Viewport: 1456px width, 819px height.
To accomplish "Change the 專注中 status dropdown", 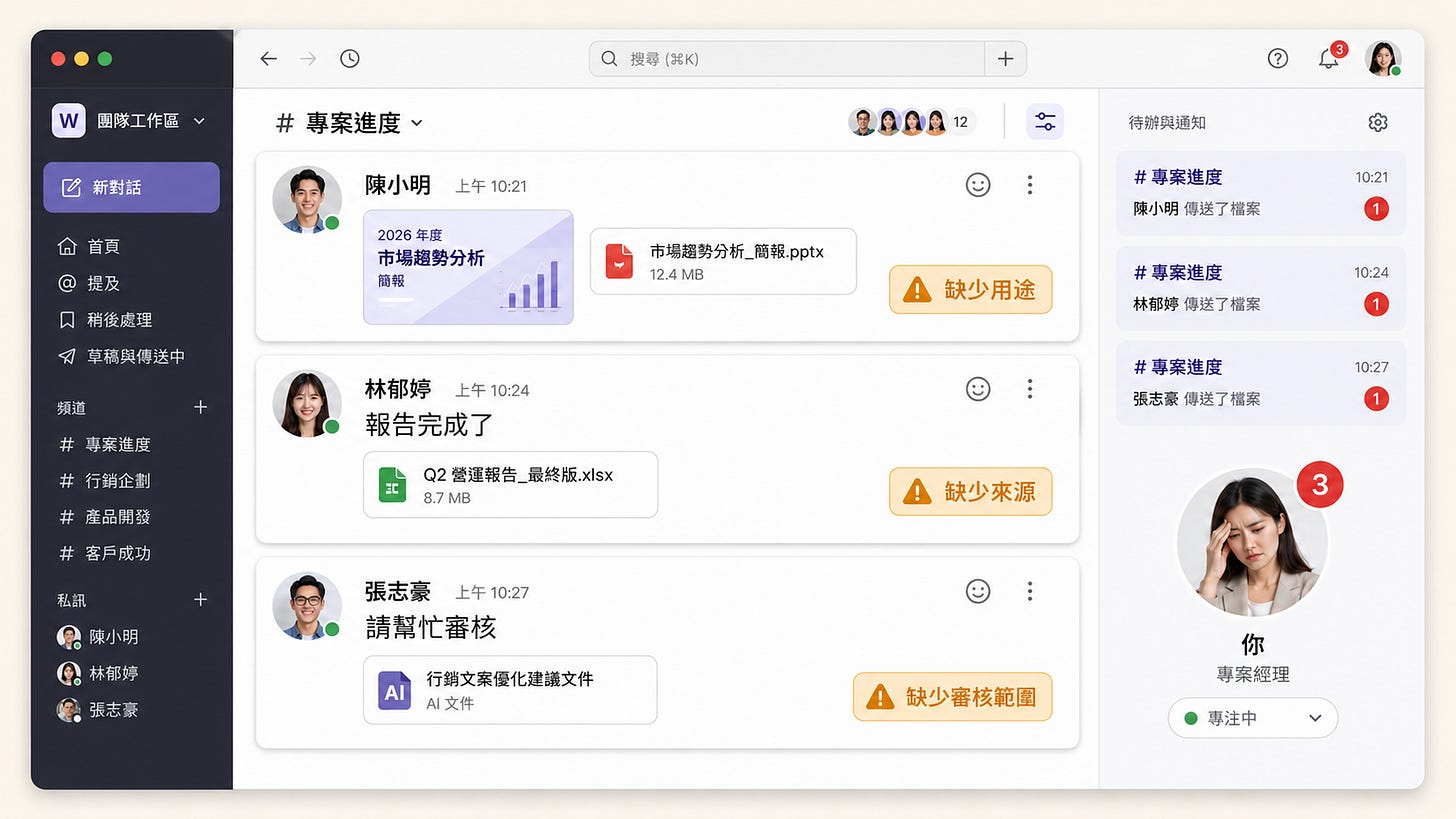I will [x=1253, y=718].
